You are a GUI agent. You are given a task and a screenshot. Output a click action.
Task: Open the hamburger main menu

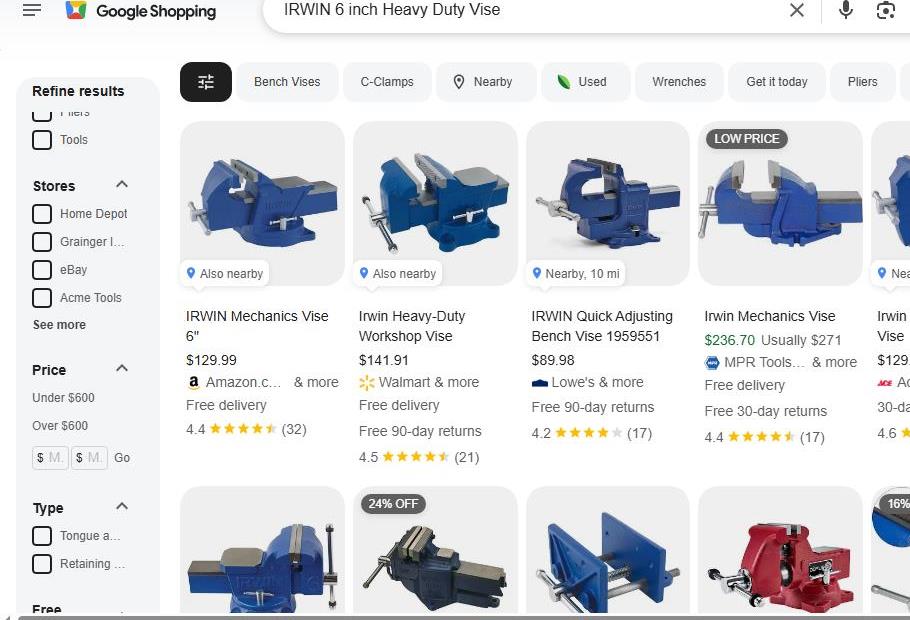pos(32,10)
